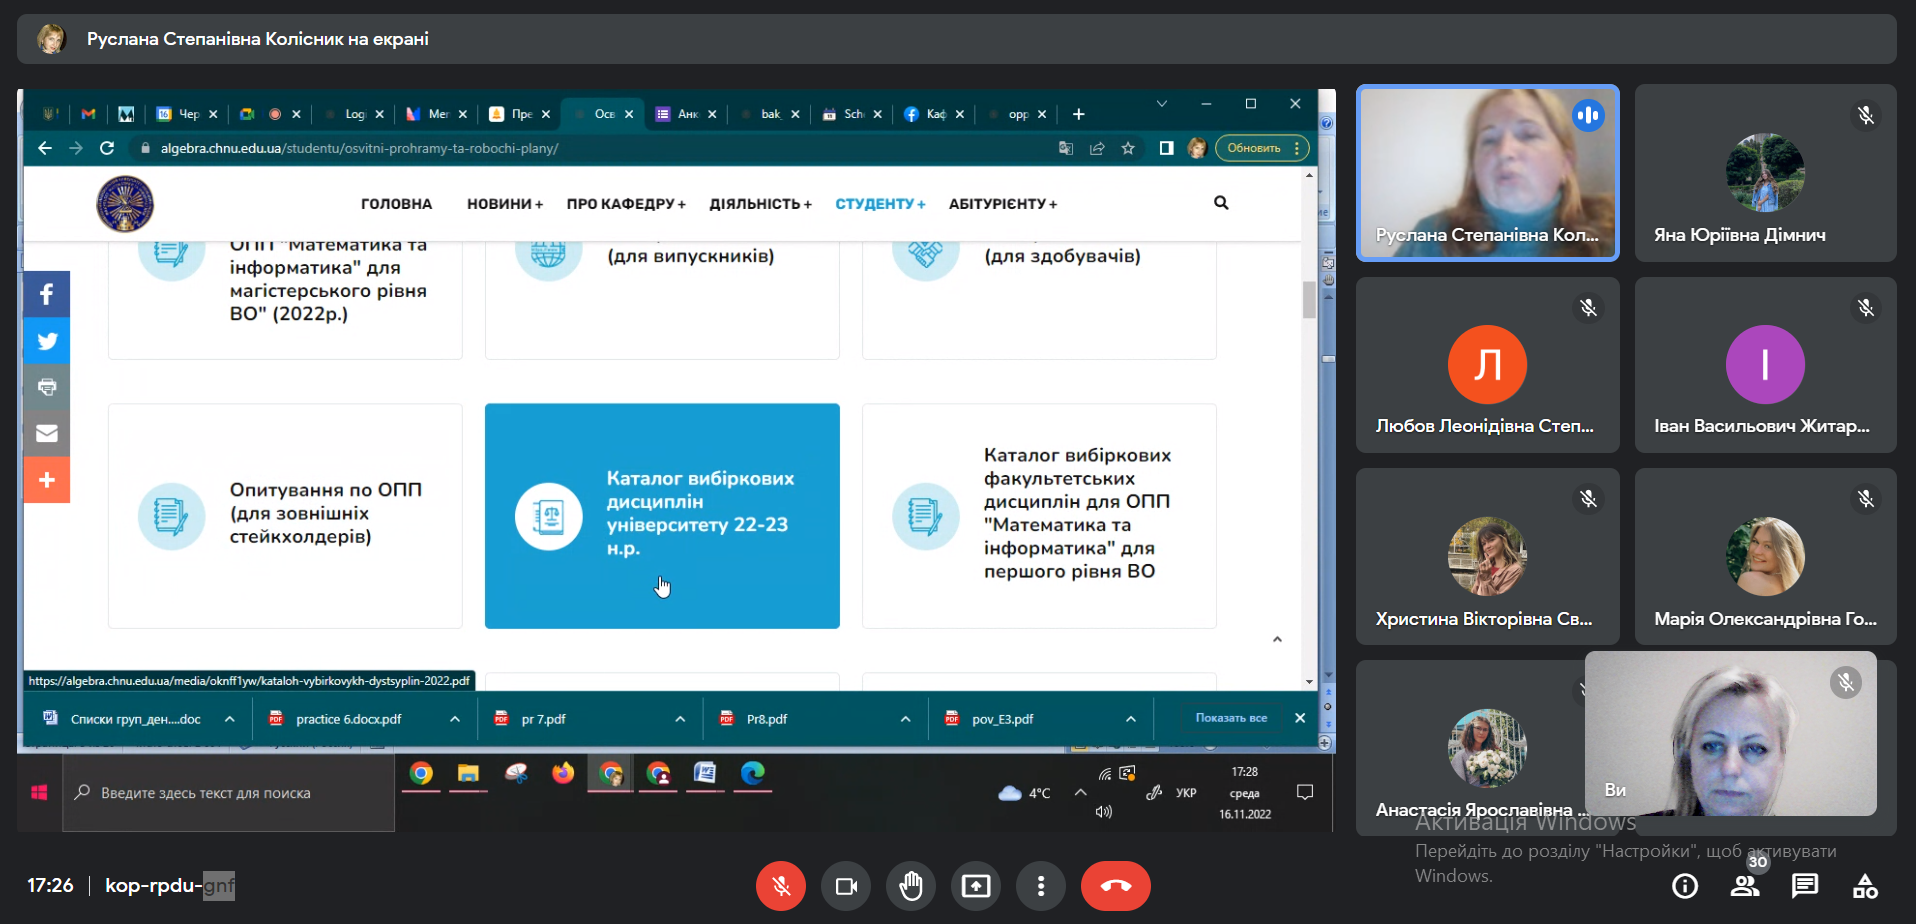Viewport: 1916px width, 924px height.
Task: Click Facebook share icon on sidebar
Action: (x=47, y=294)
